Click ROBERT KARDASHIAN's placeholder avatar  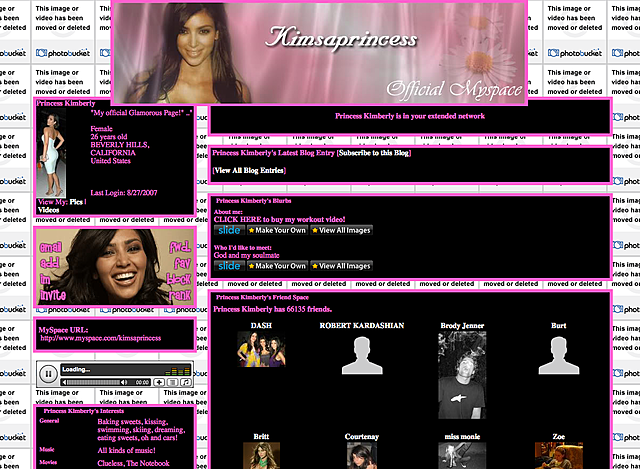click(x=362, y=356)
